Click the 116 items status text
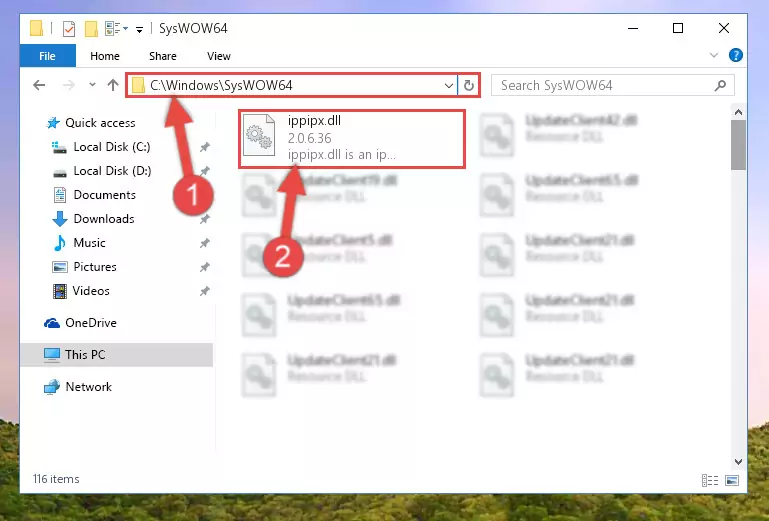The width and height of the screenshot is (769, 521). [x=56, y=479]
